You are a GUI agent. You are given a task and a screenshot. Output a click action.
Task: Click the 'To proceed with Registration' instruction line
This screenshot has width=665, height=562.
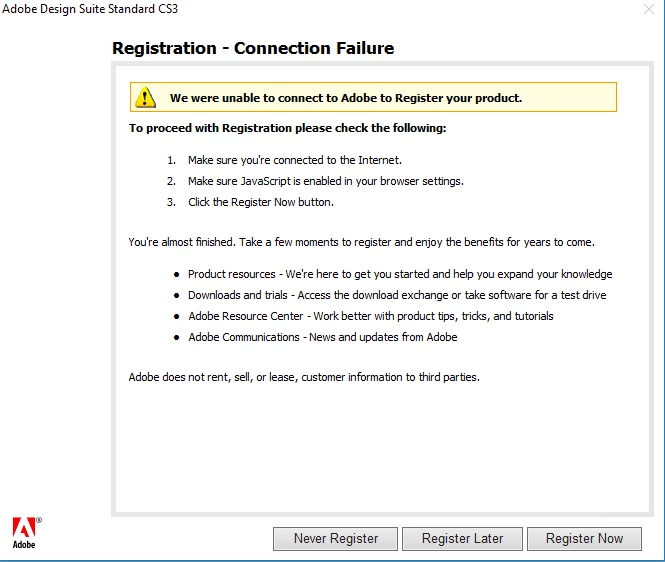[288, 128]
